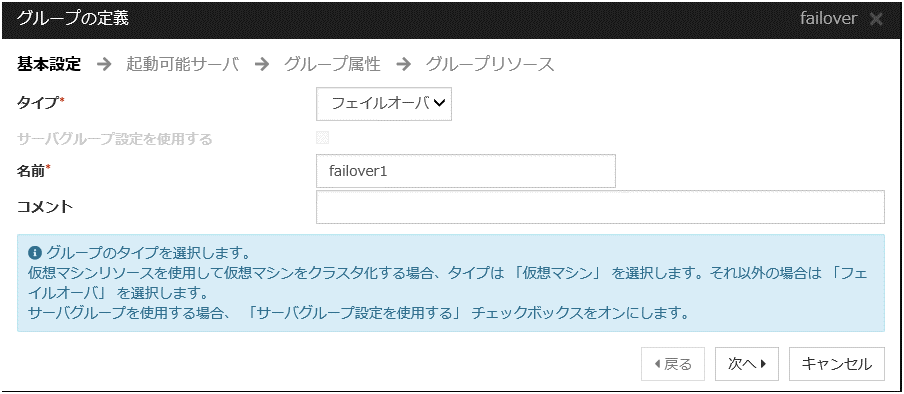The height and width of the screenshot is (394, 904).
Task: Select the グループ属性 wizard step
Action: (332, 64)
